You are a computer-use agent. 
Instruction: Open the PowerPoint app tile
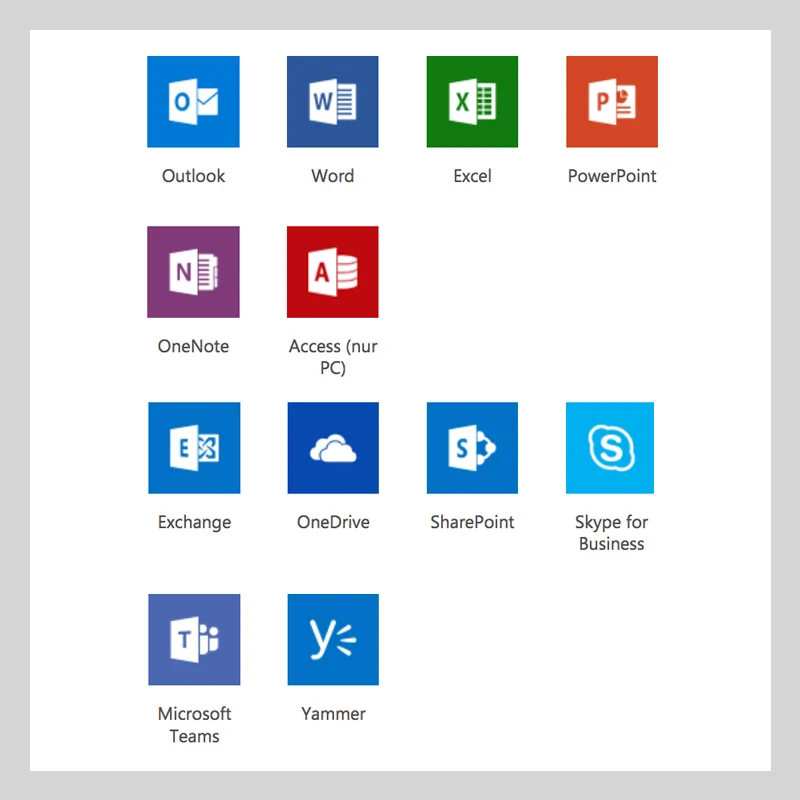[612, 102]
